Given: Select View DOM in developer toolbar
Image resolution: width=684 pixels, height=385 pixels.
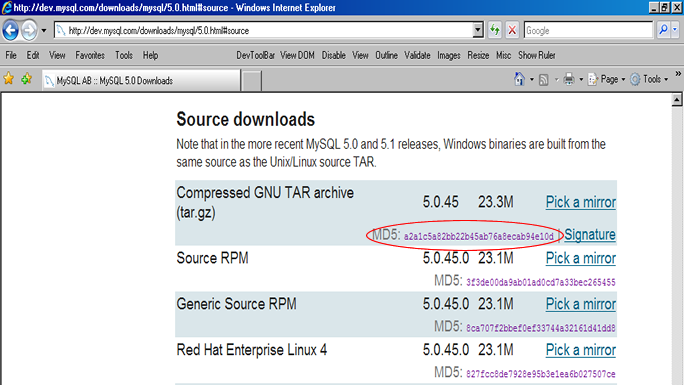Looking at the screenshot, I should (297, 55).
